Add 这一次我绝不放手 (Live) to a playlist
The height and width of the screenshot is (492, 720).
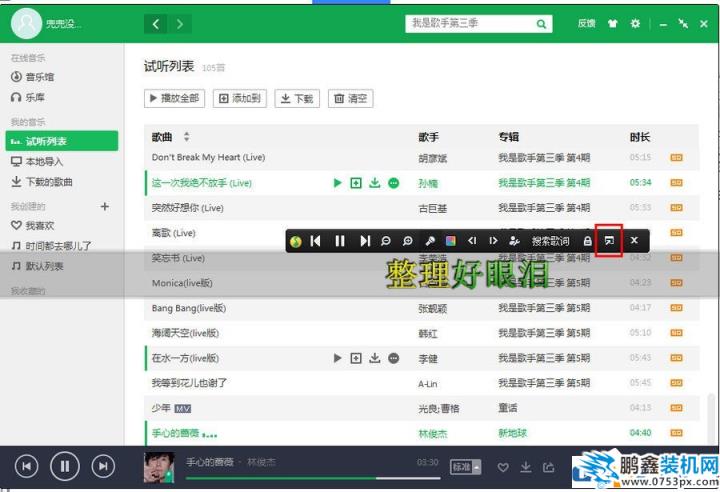pos(356,183)
